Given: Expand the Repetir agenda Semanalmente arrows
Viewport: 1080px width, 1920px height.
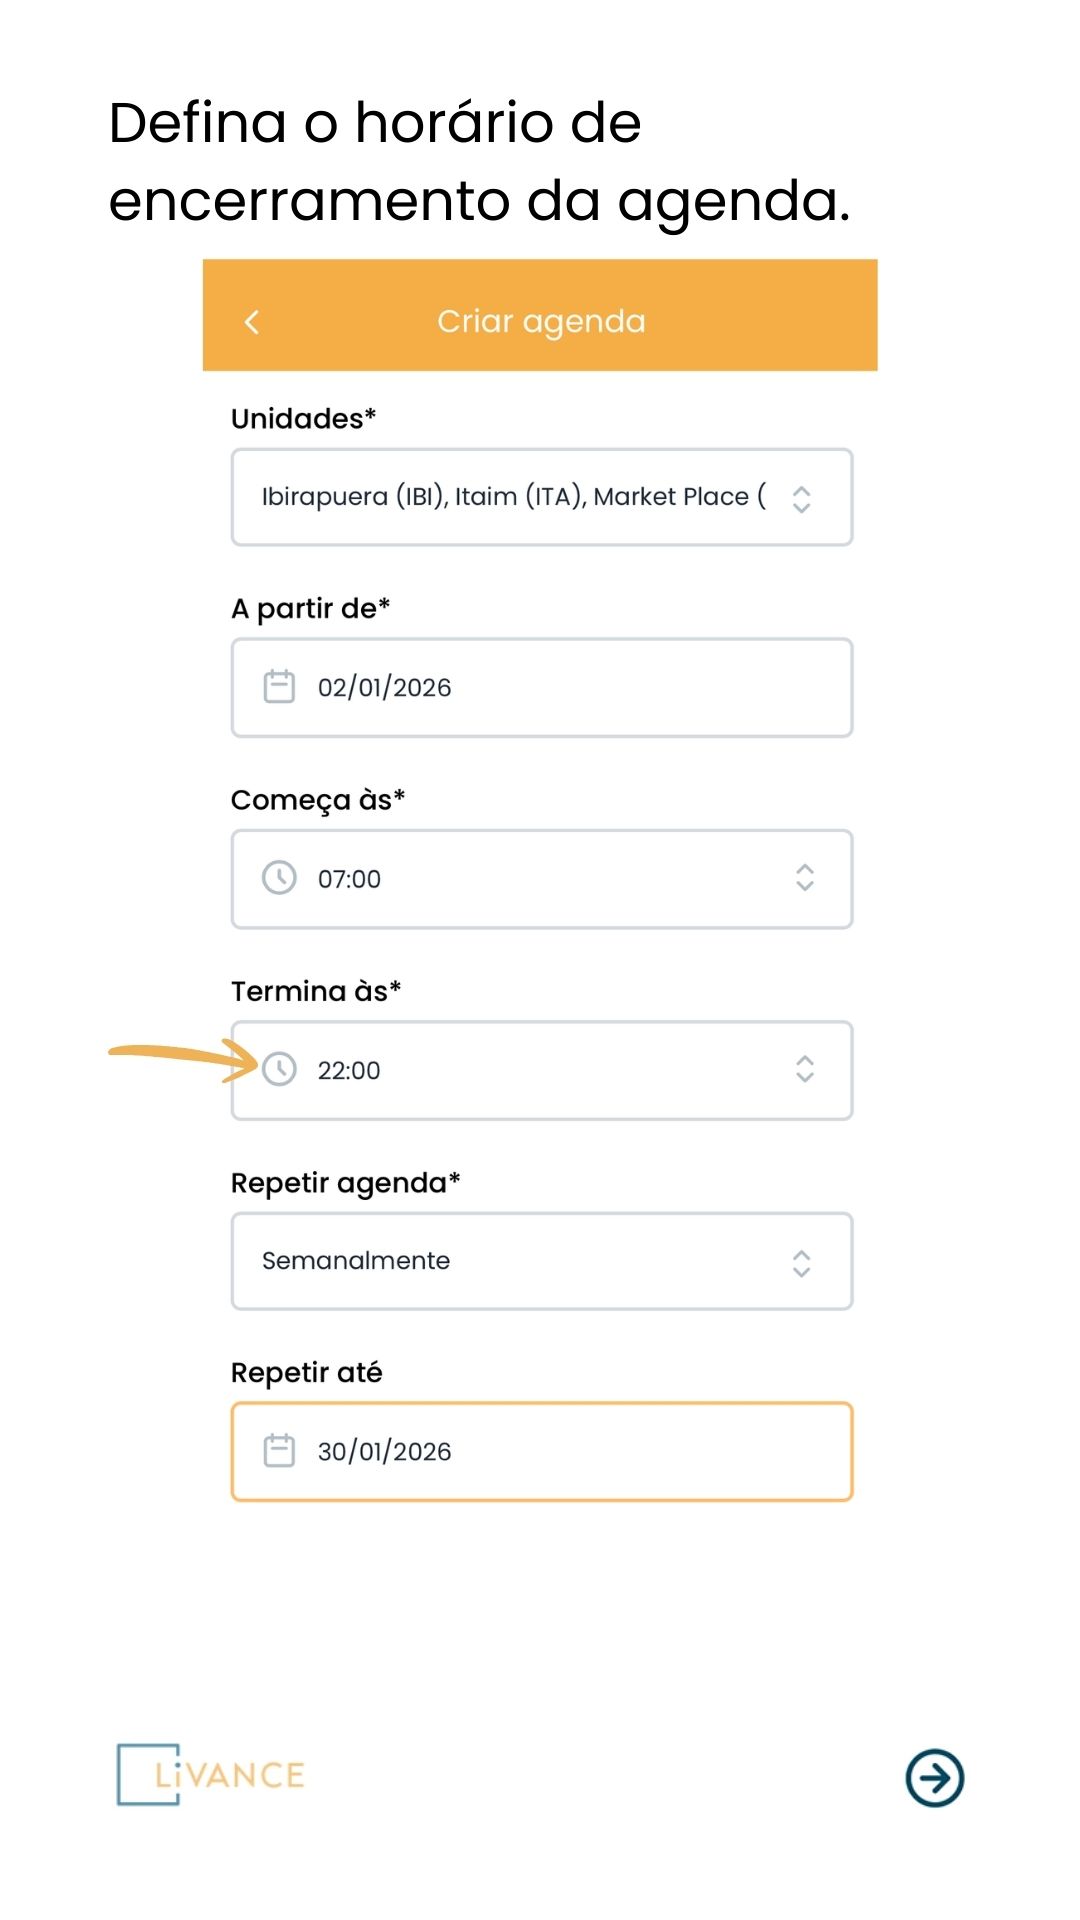Looking at the screenshot, I should pos(801,1263).
